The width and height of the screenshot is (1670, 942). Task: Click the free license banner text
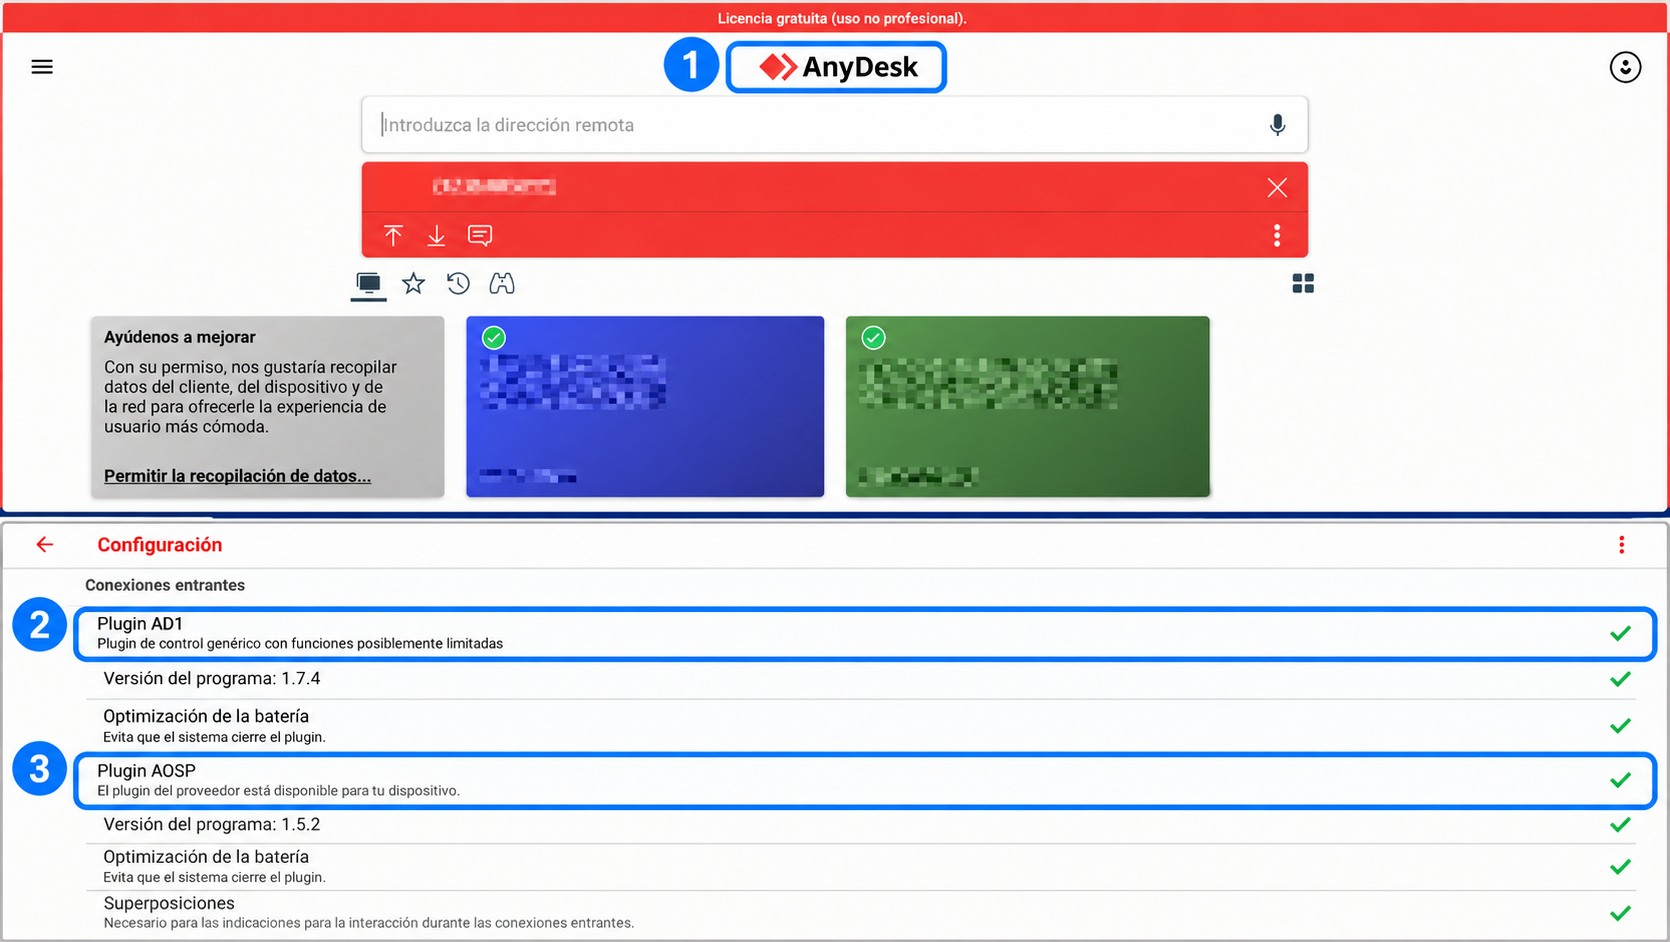842,18
